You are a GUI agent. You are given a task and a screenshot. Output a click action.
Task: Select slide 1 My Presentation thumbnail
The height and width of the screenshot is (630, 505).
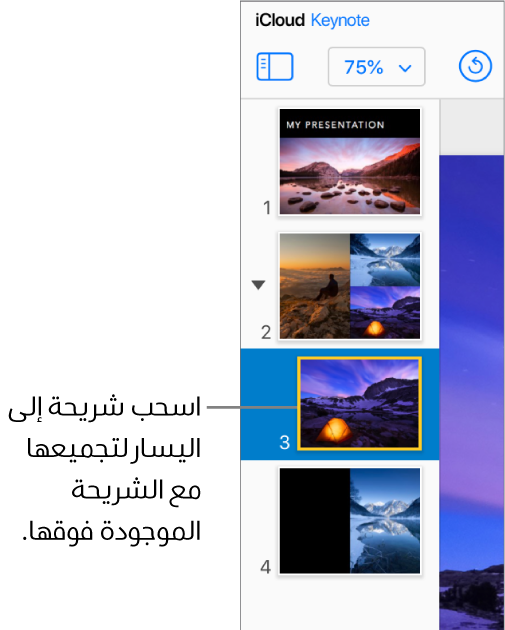coord(350,162)
